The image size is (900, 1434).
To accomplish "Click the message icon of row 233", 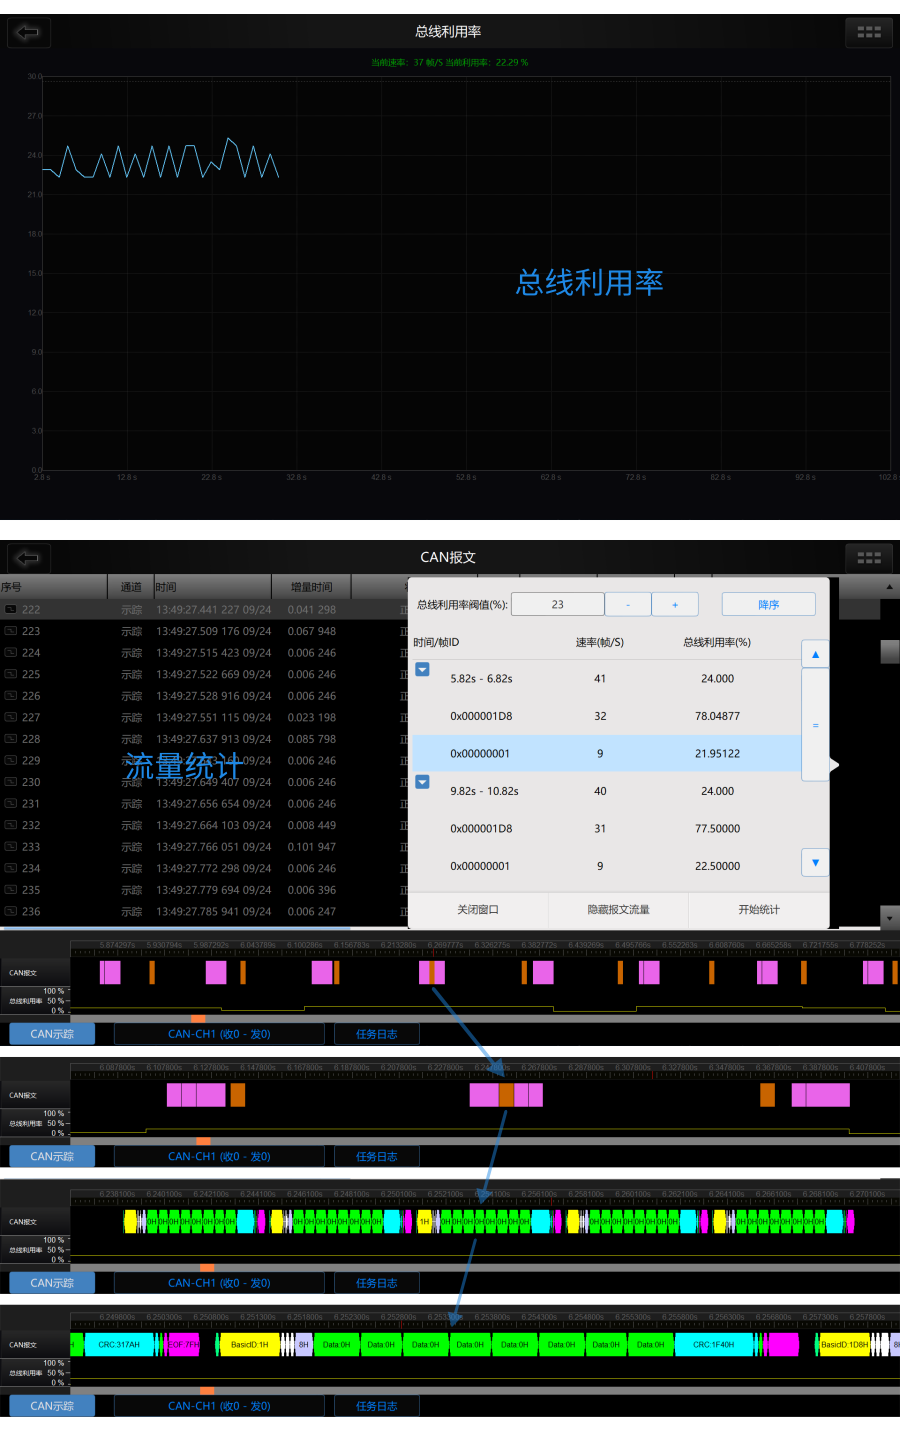I will (10, 846).
